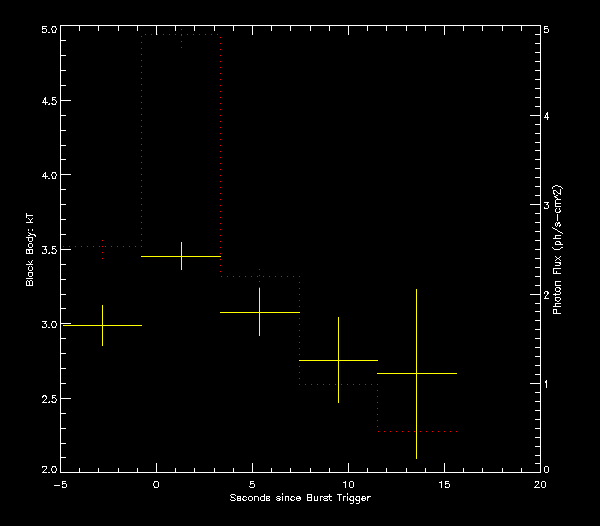Click the 'Seconds since Burst Trigger' label
The width and height of the screenshot is (600, 526).
[x=299, y=498]
